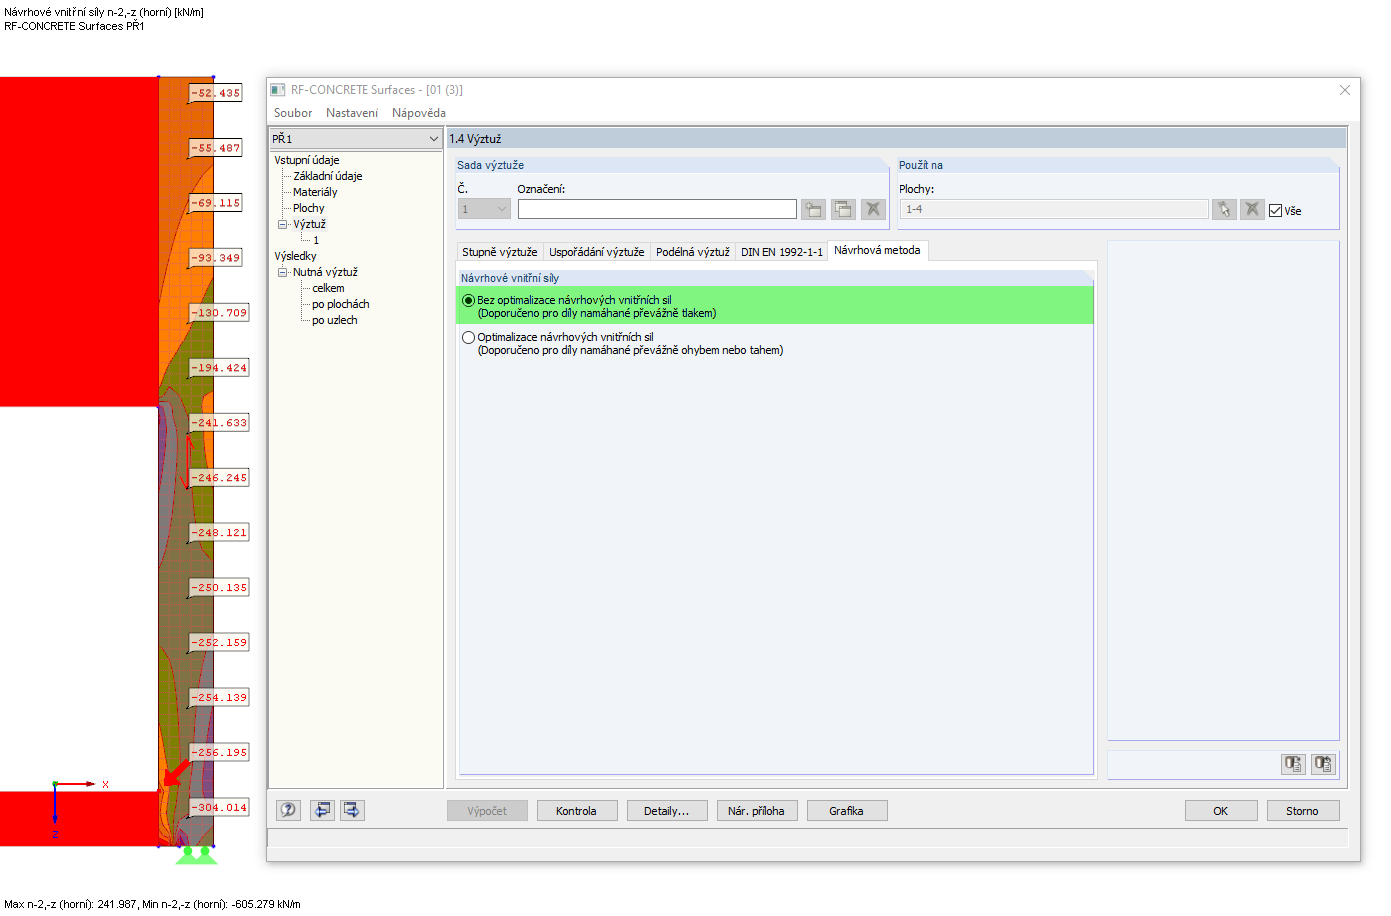
Task: Click the -130.709 value label
Action: [x=219, y=313]
